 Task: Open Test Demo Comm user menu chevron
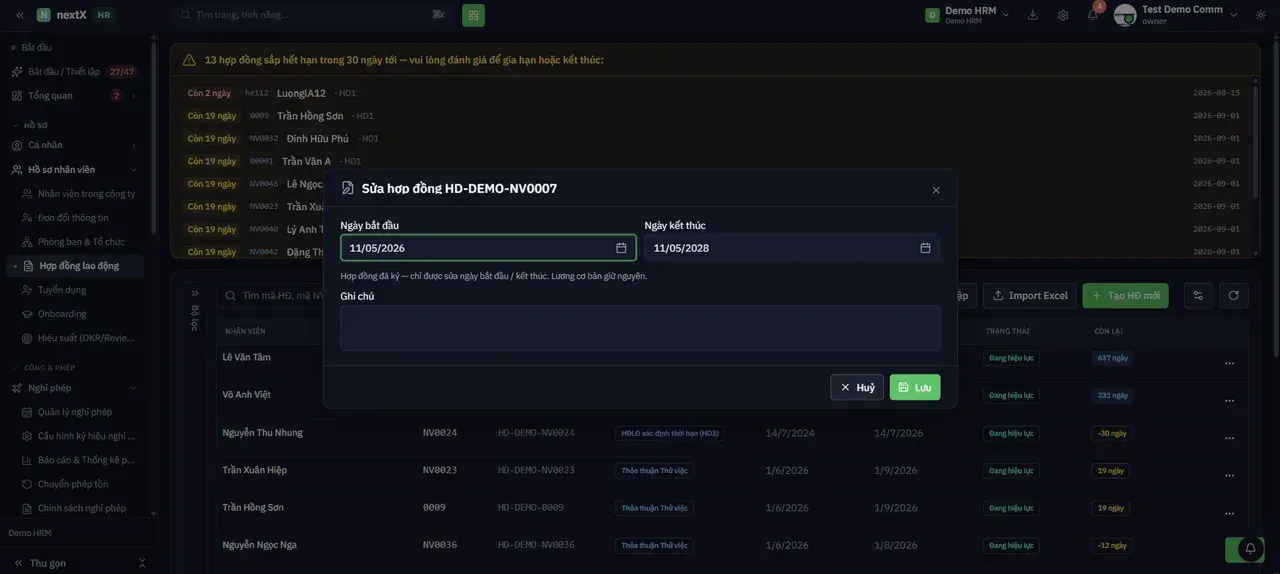point(1234,15)
